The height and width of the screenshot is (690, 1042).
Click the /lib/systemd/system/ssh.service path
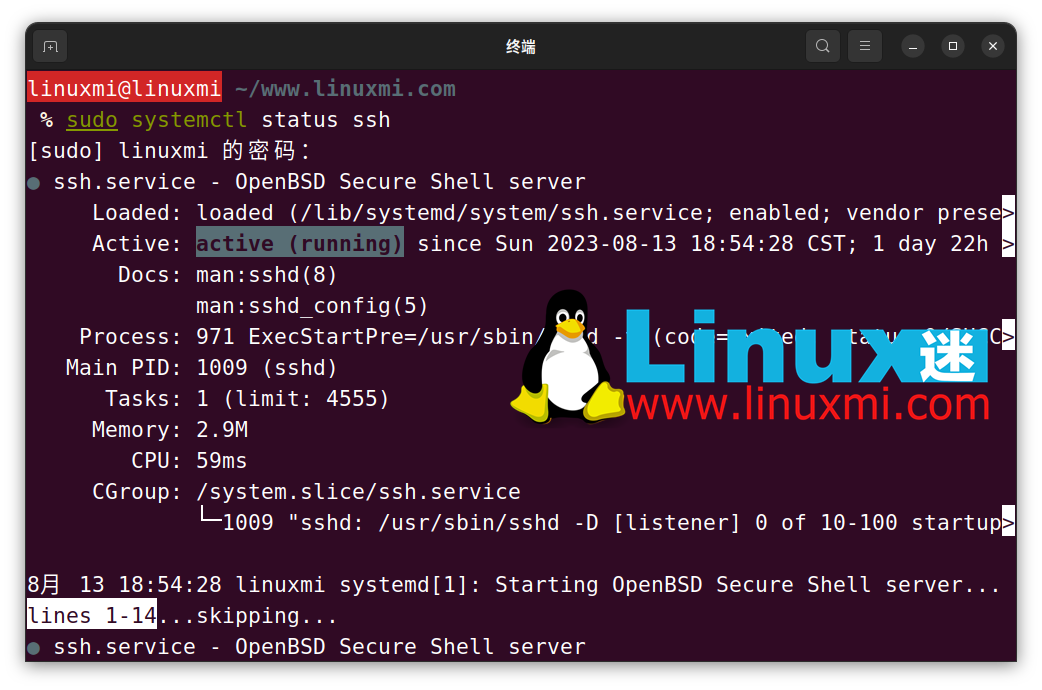[x=502, y=213]
